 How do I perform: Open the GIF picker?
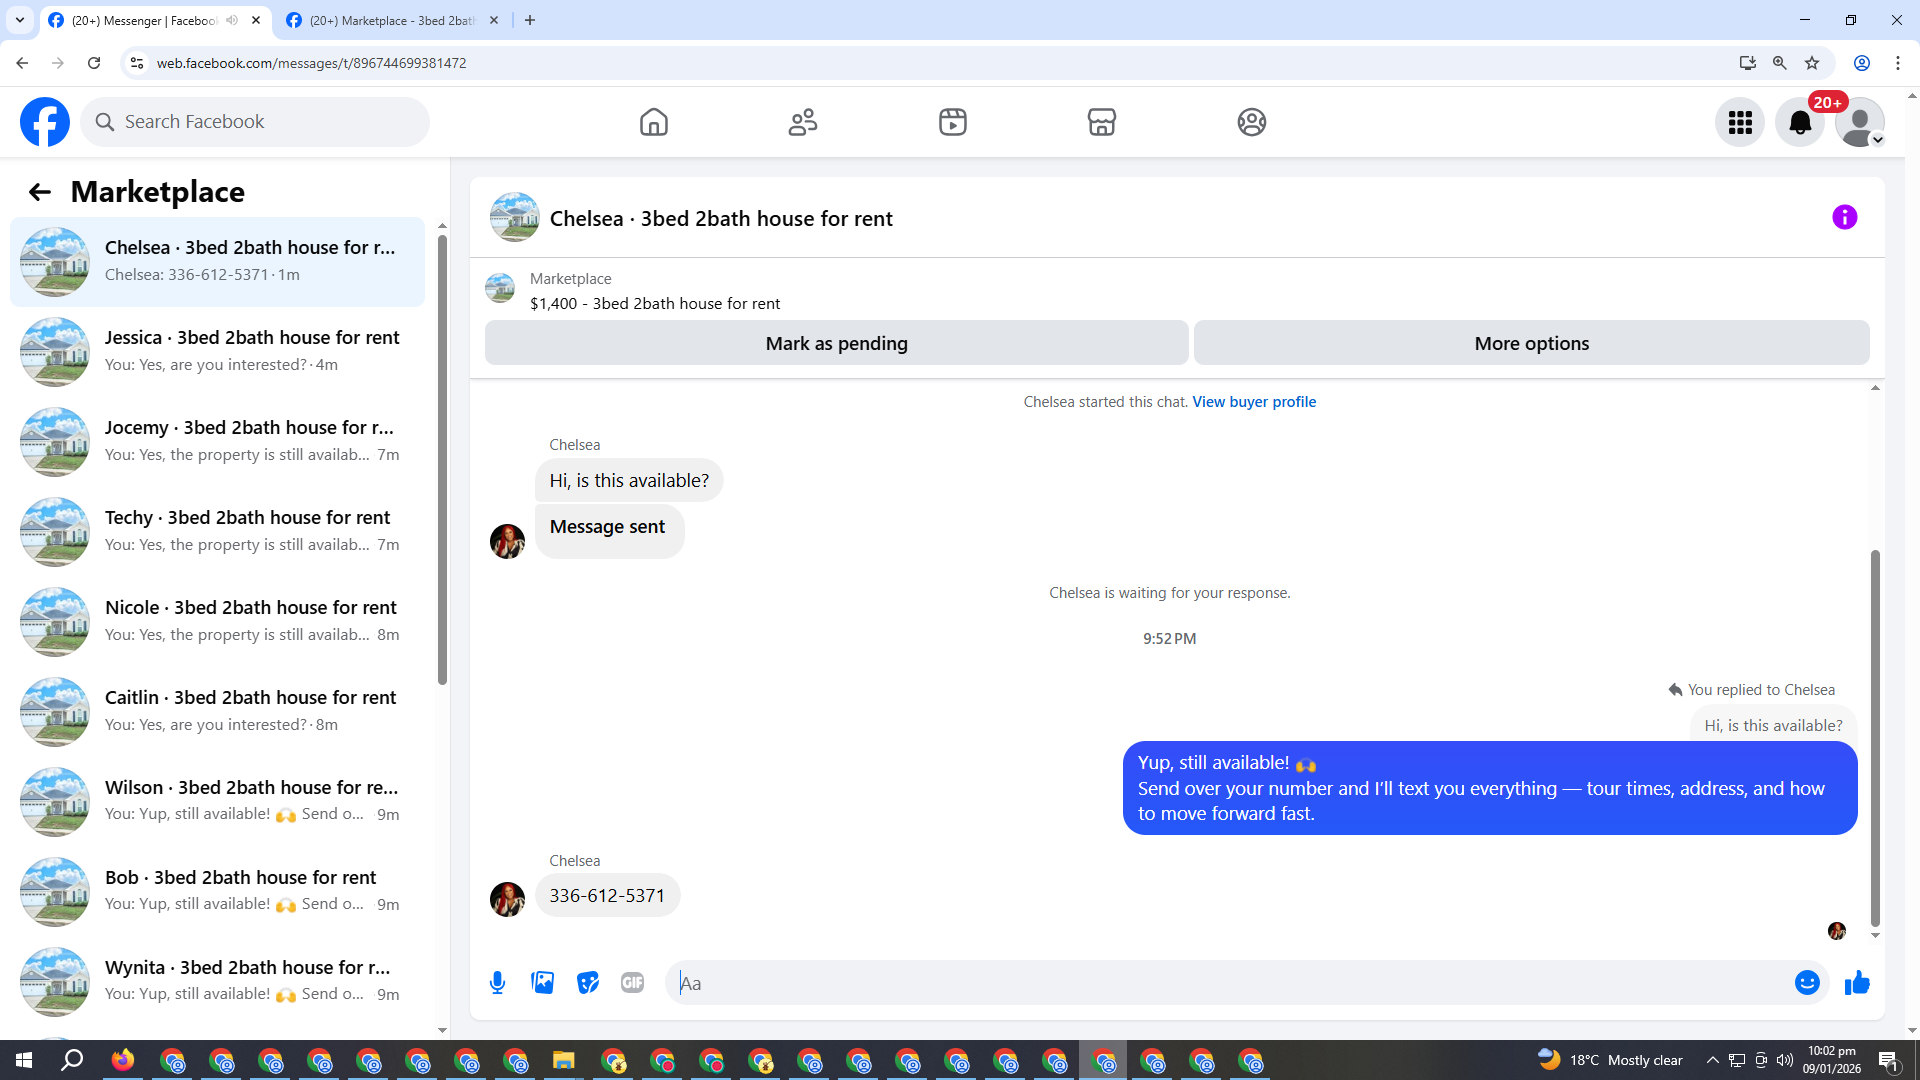[632, 983]
